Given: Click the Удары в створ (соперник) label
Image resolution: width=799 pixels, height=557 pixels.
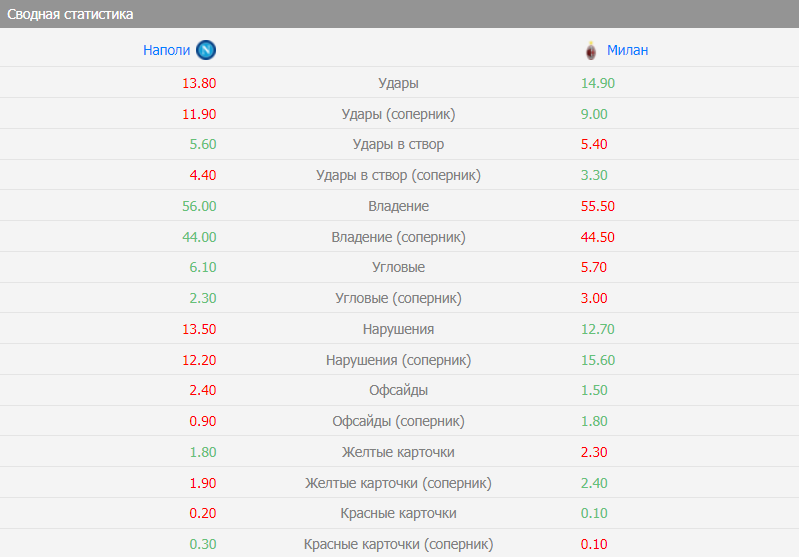Looking at the screenshot, I should tap(398, 175).
